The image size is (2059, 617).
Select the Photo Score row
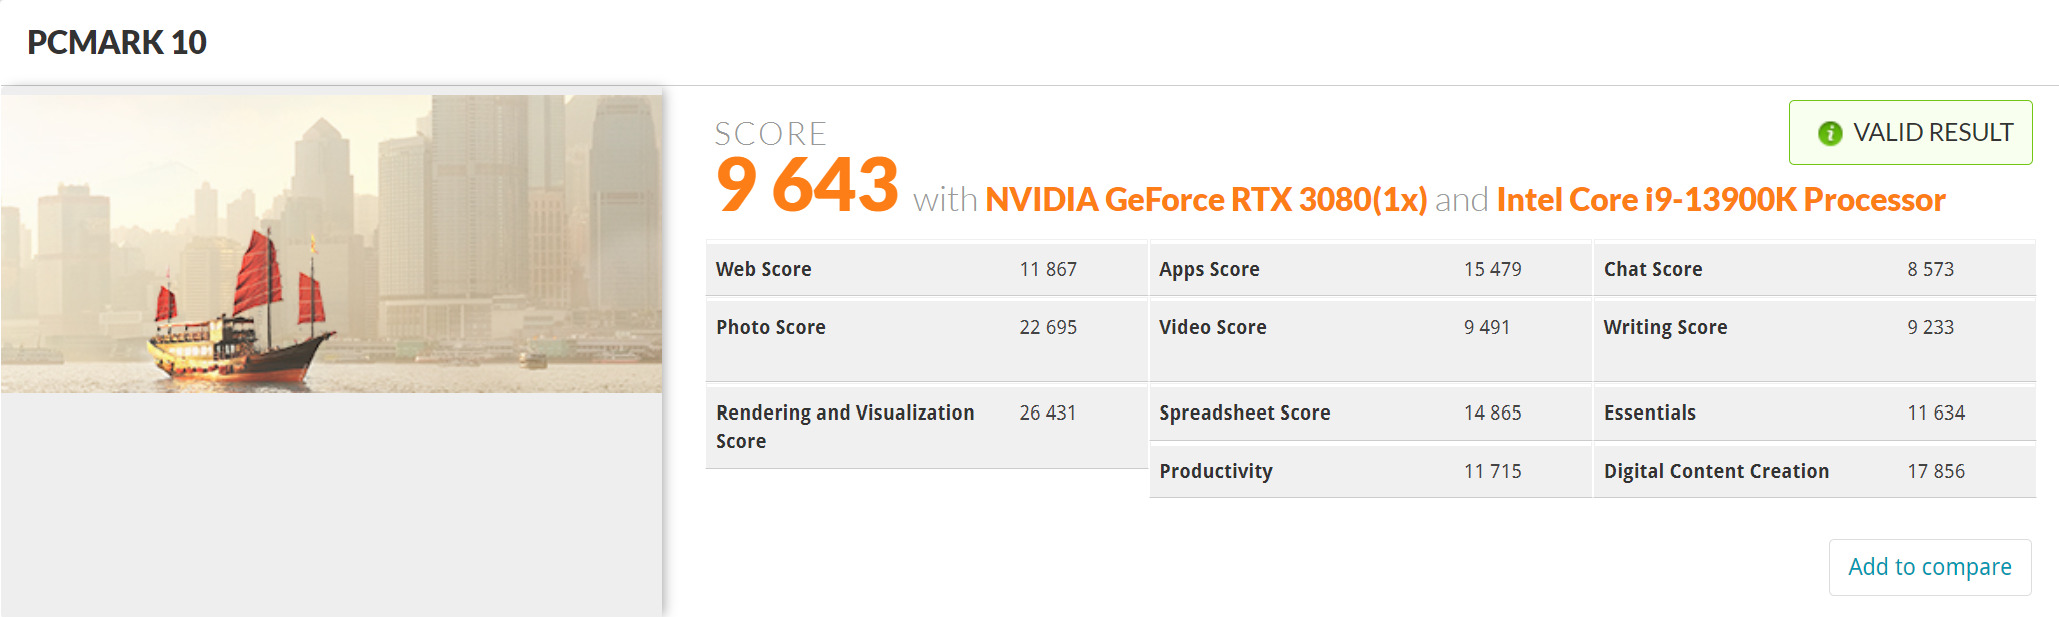[925, 328]
